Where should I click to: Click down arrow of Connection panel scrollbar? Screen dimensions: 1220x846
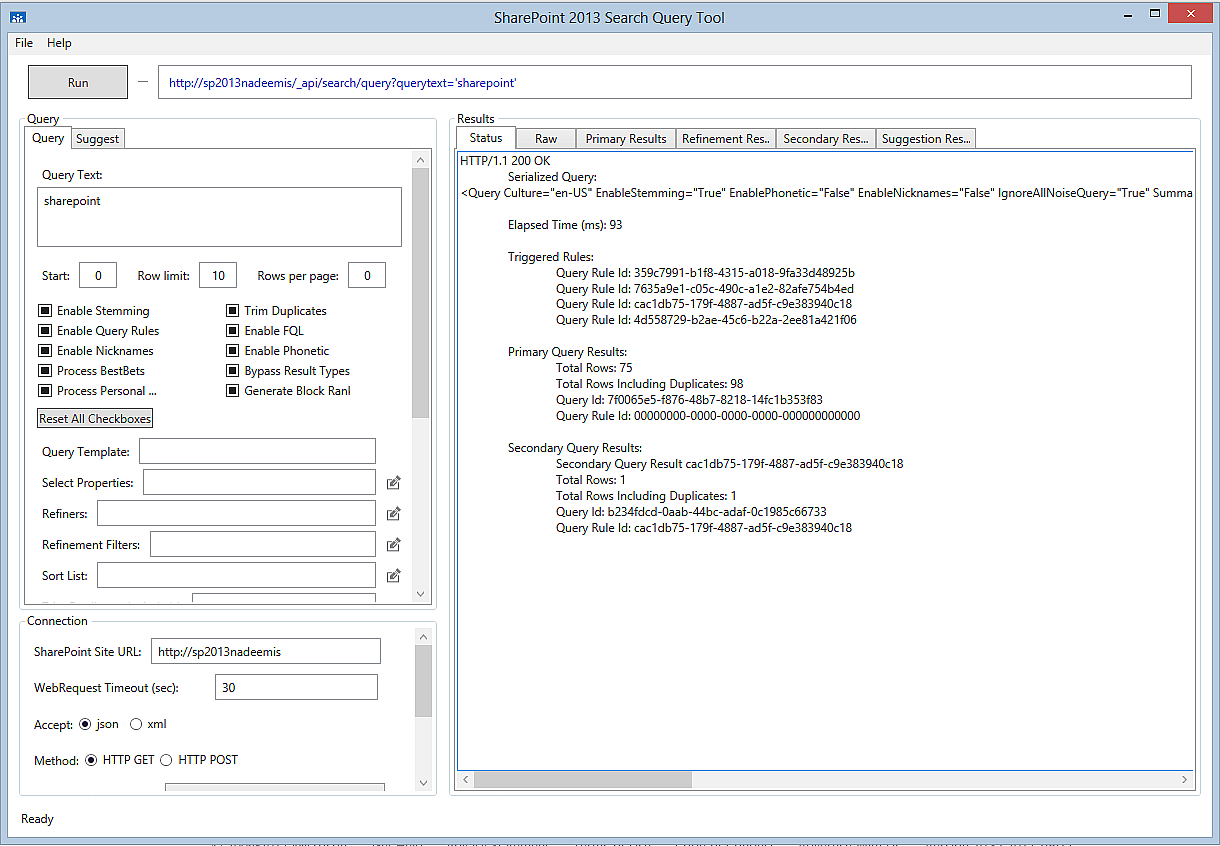click(423, 783)
